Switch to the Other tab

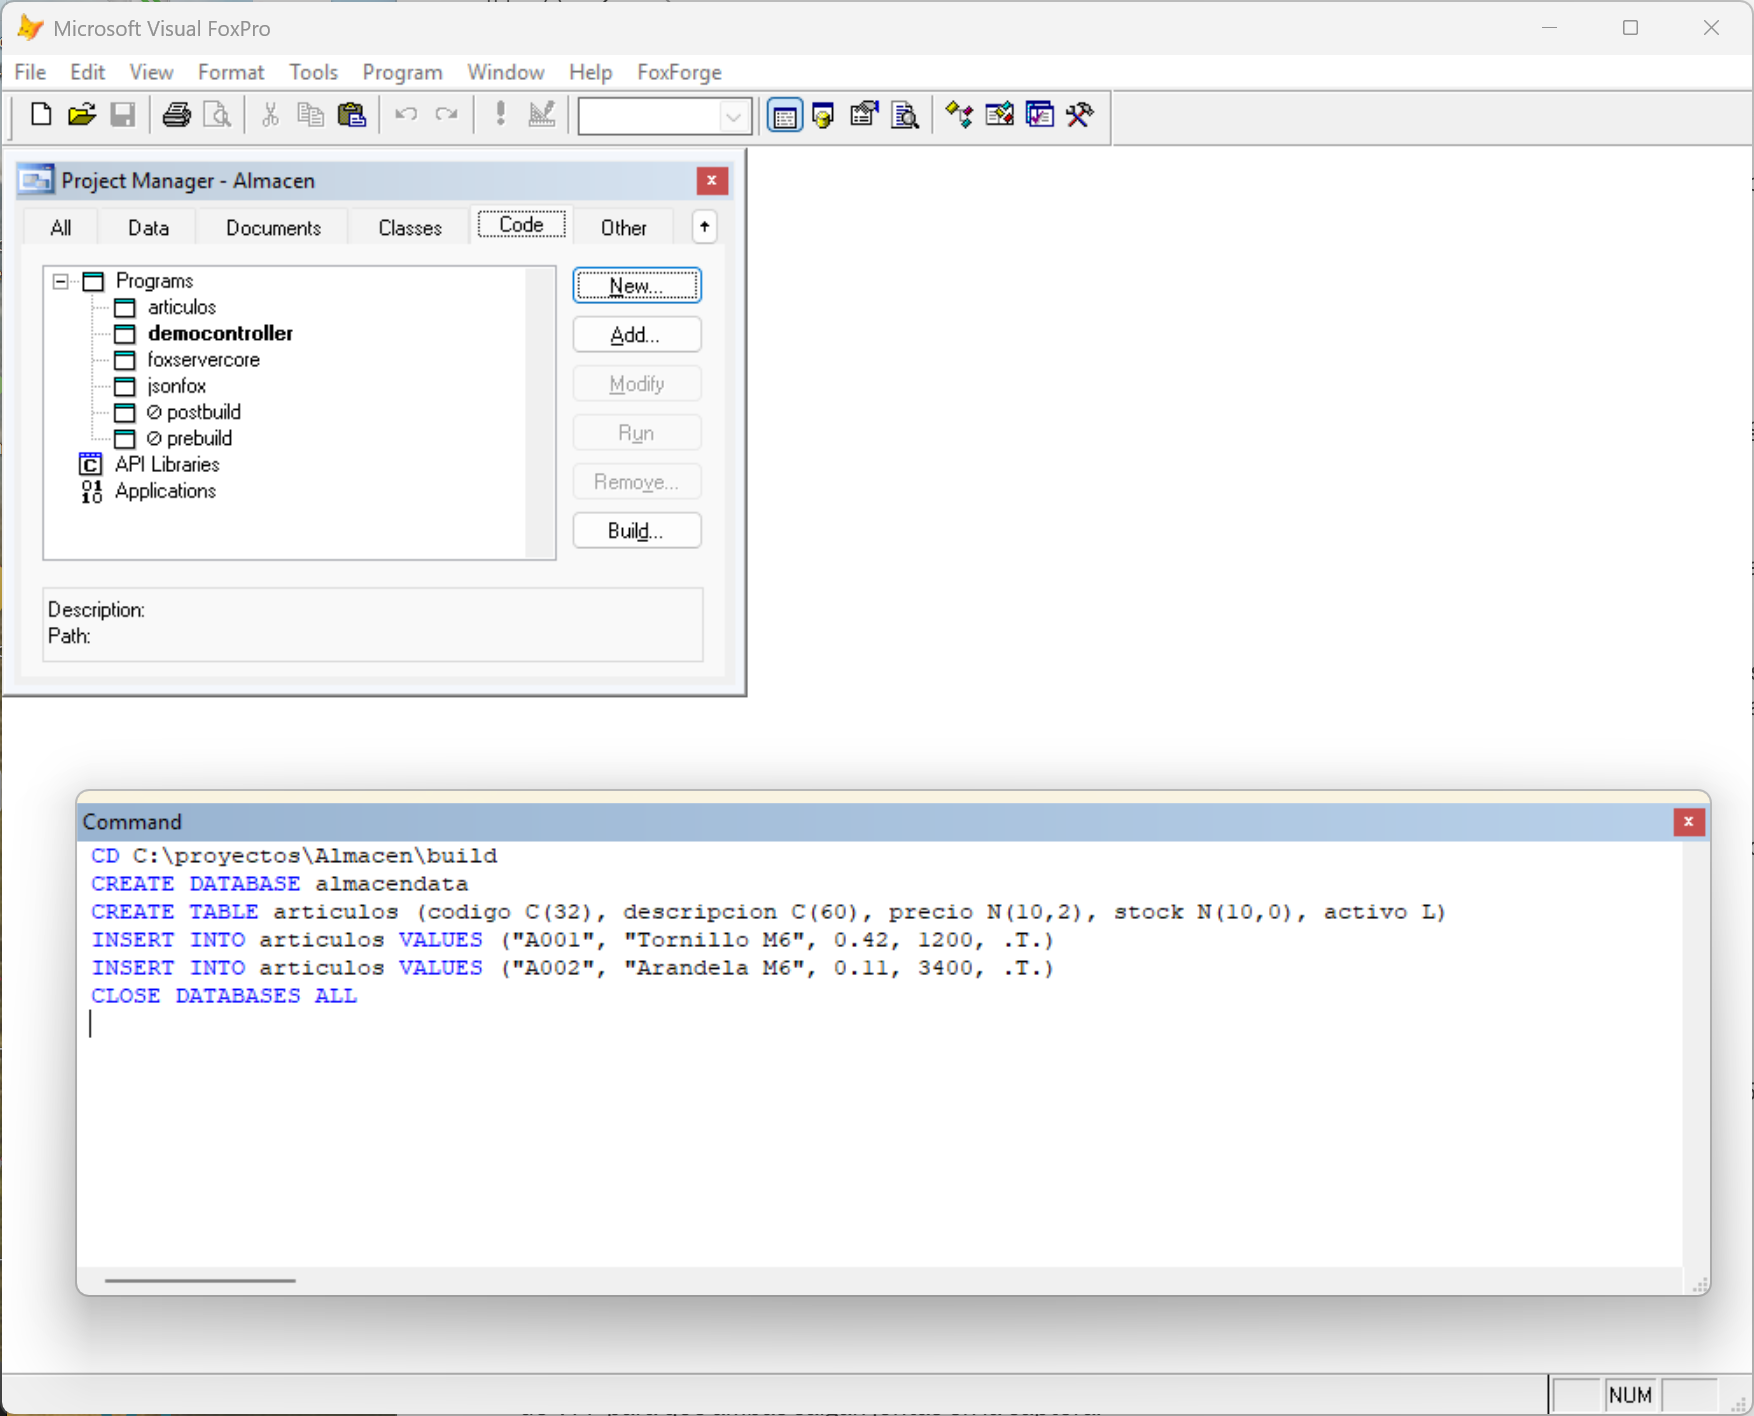(x=624, y=228)
